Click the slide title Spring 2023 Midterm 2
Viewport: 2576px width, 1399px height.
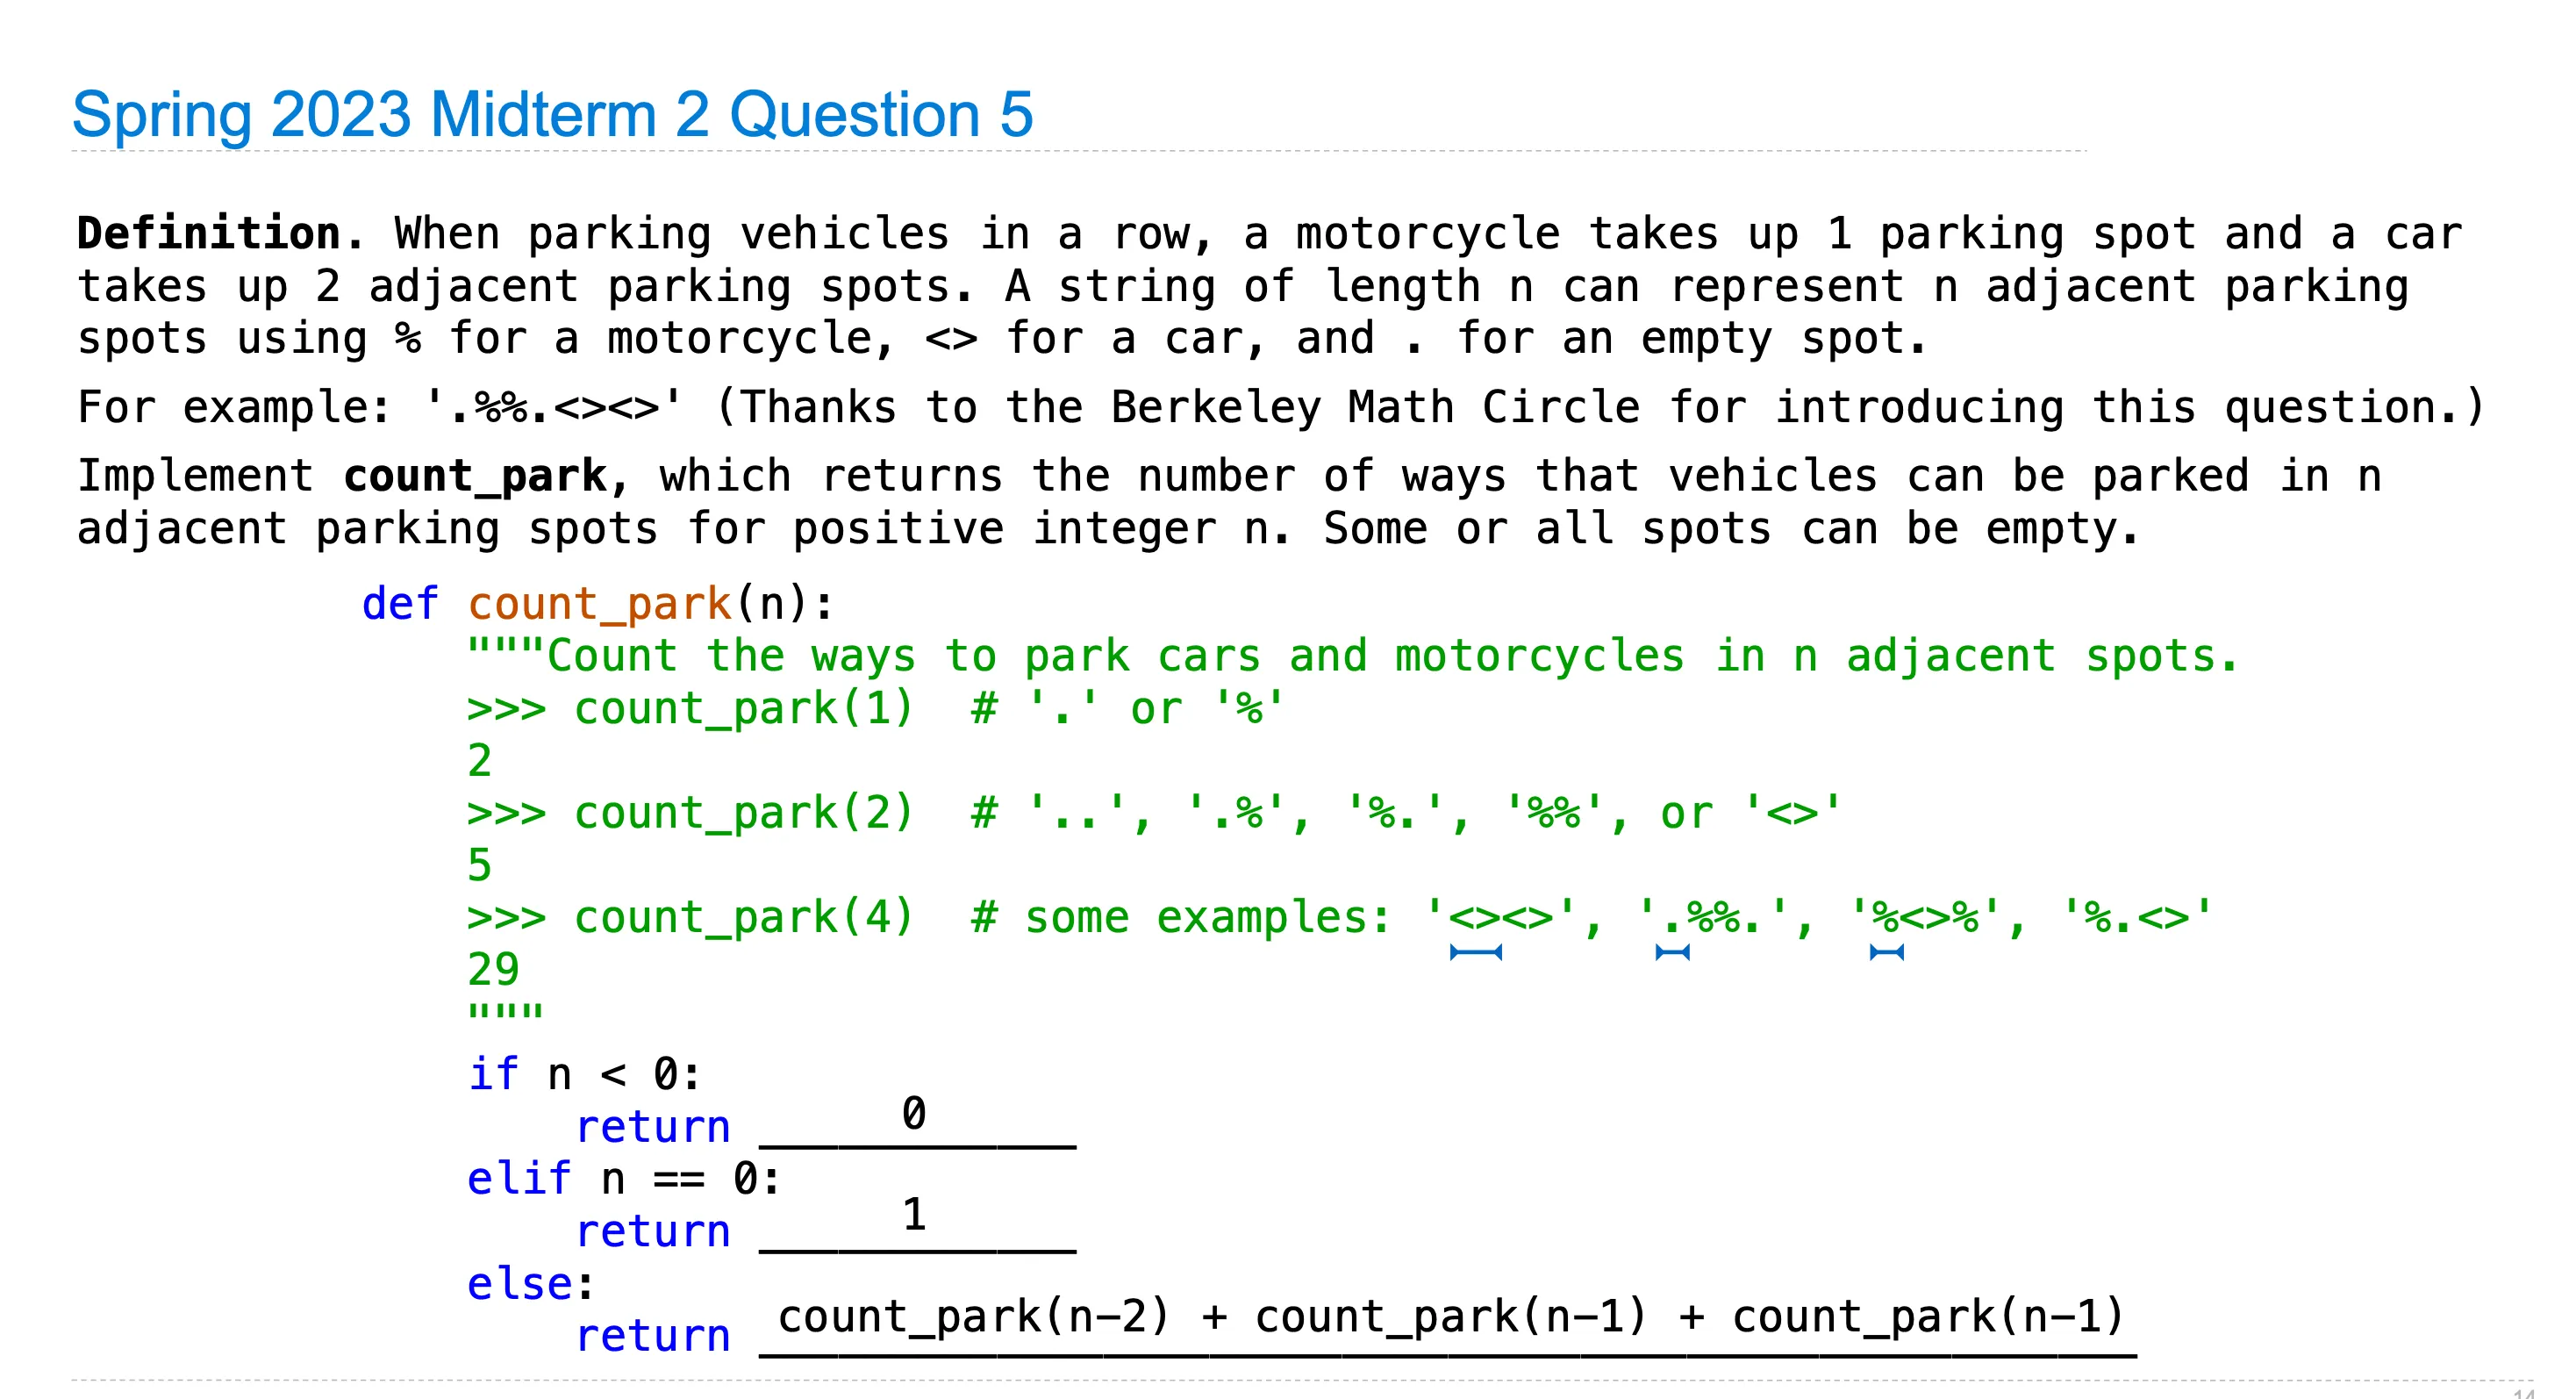551,114
